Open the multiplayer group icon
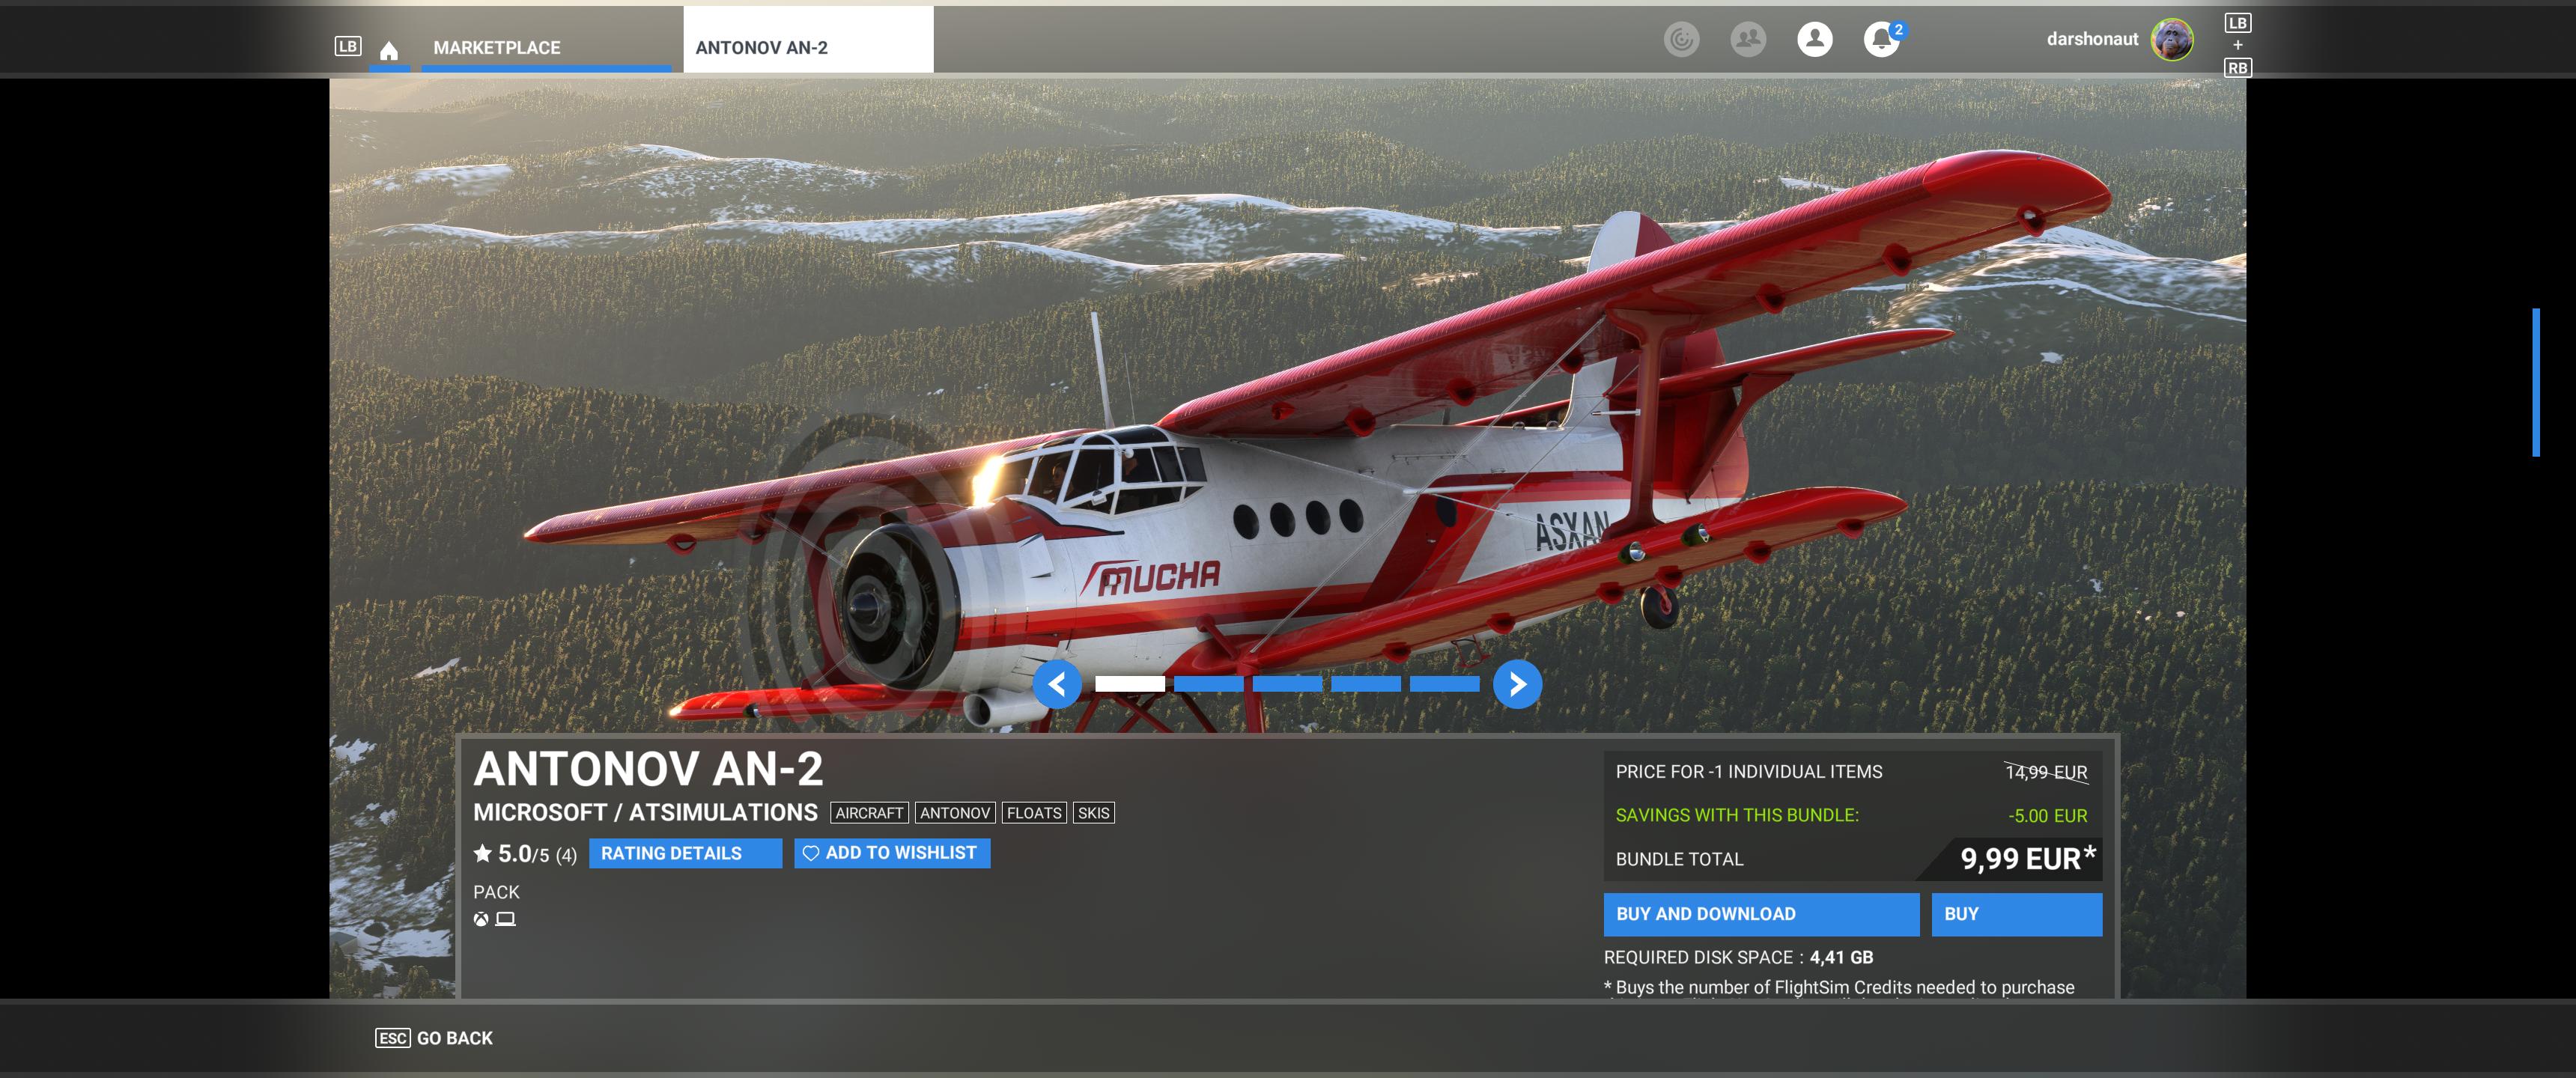 [x=1748, y=39]
